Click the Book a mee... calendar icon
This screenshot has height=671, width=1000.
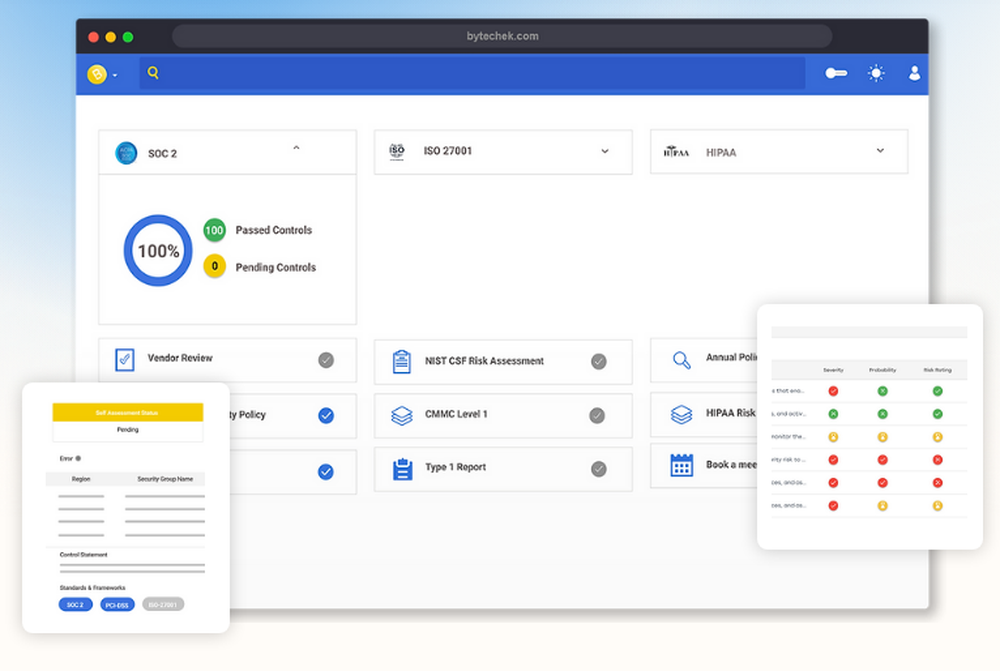[x=682, y=466]
